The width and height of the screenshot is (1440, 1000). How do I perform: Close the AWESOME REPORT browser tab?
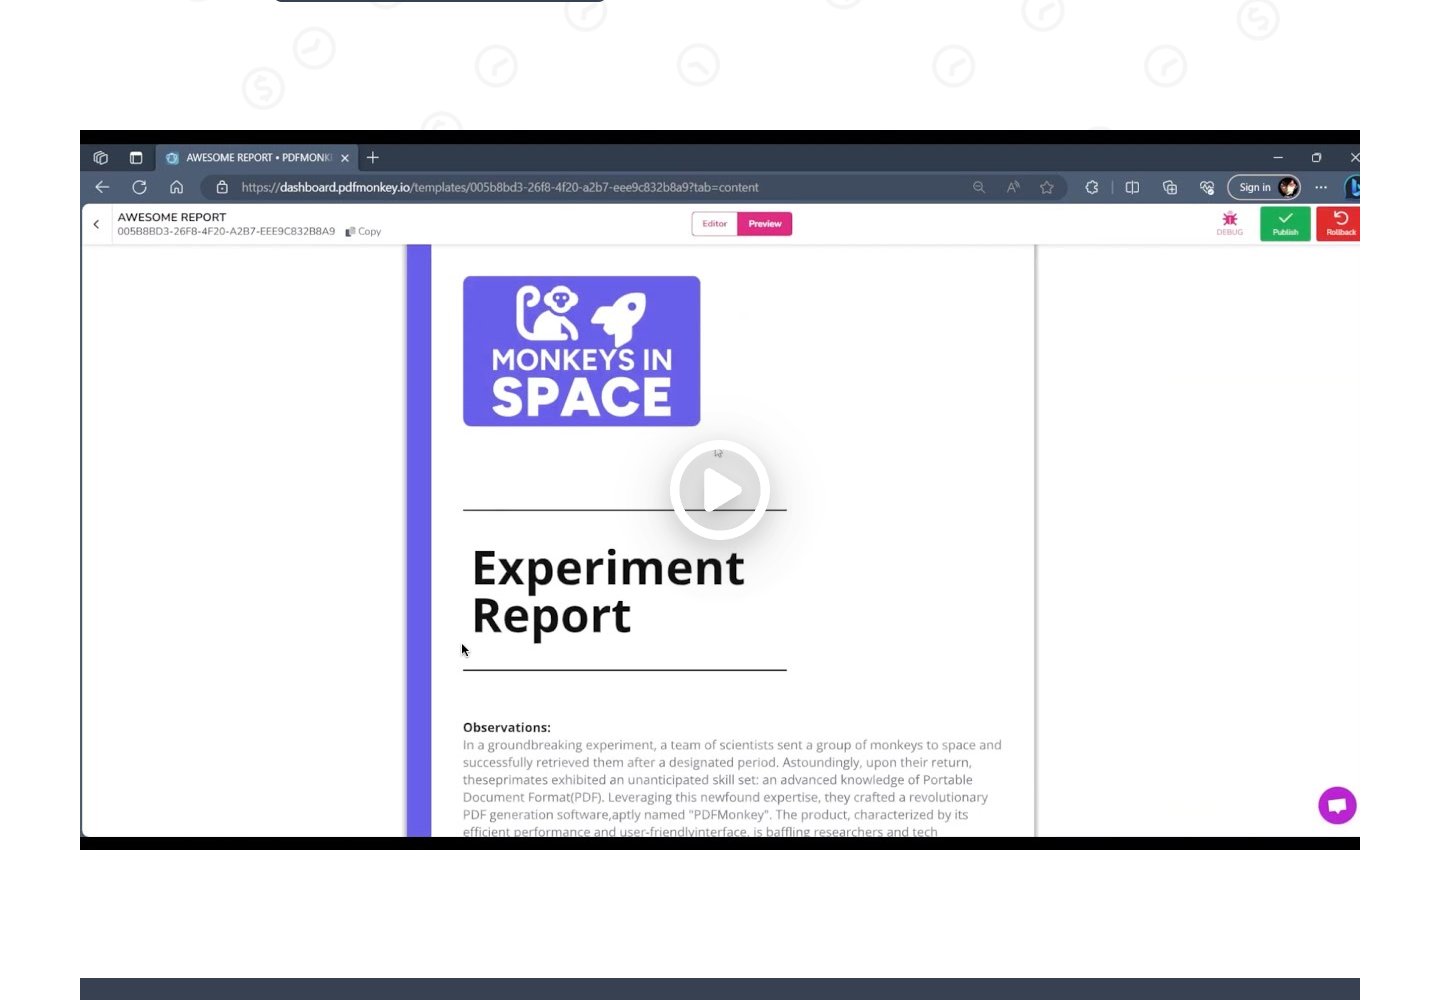pyautogui.click(x=345, y=158)
